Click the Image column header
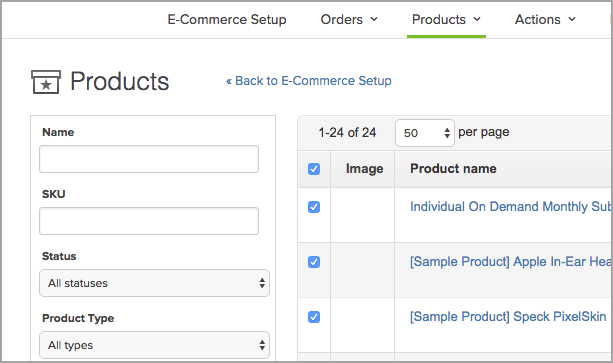 (364, 169)
